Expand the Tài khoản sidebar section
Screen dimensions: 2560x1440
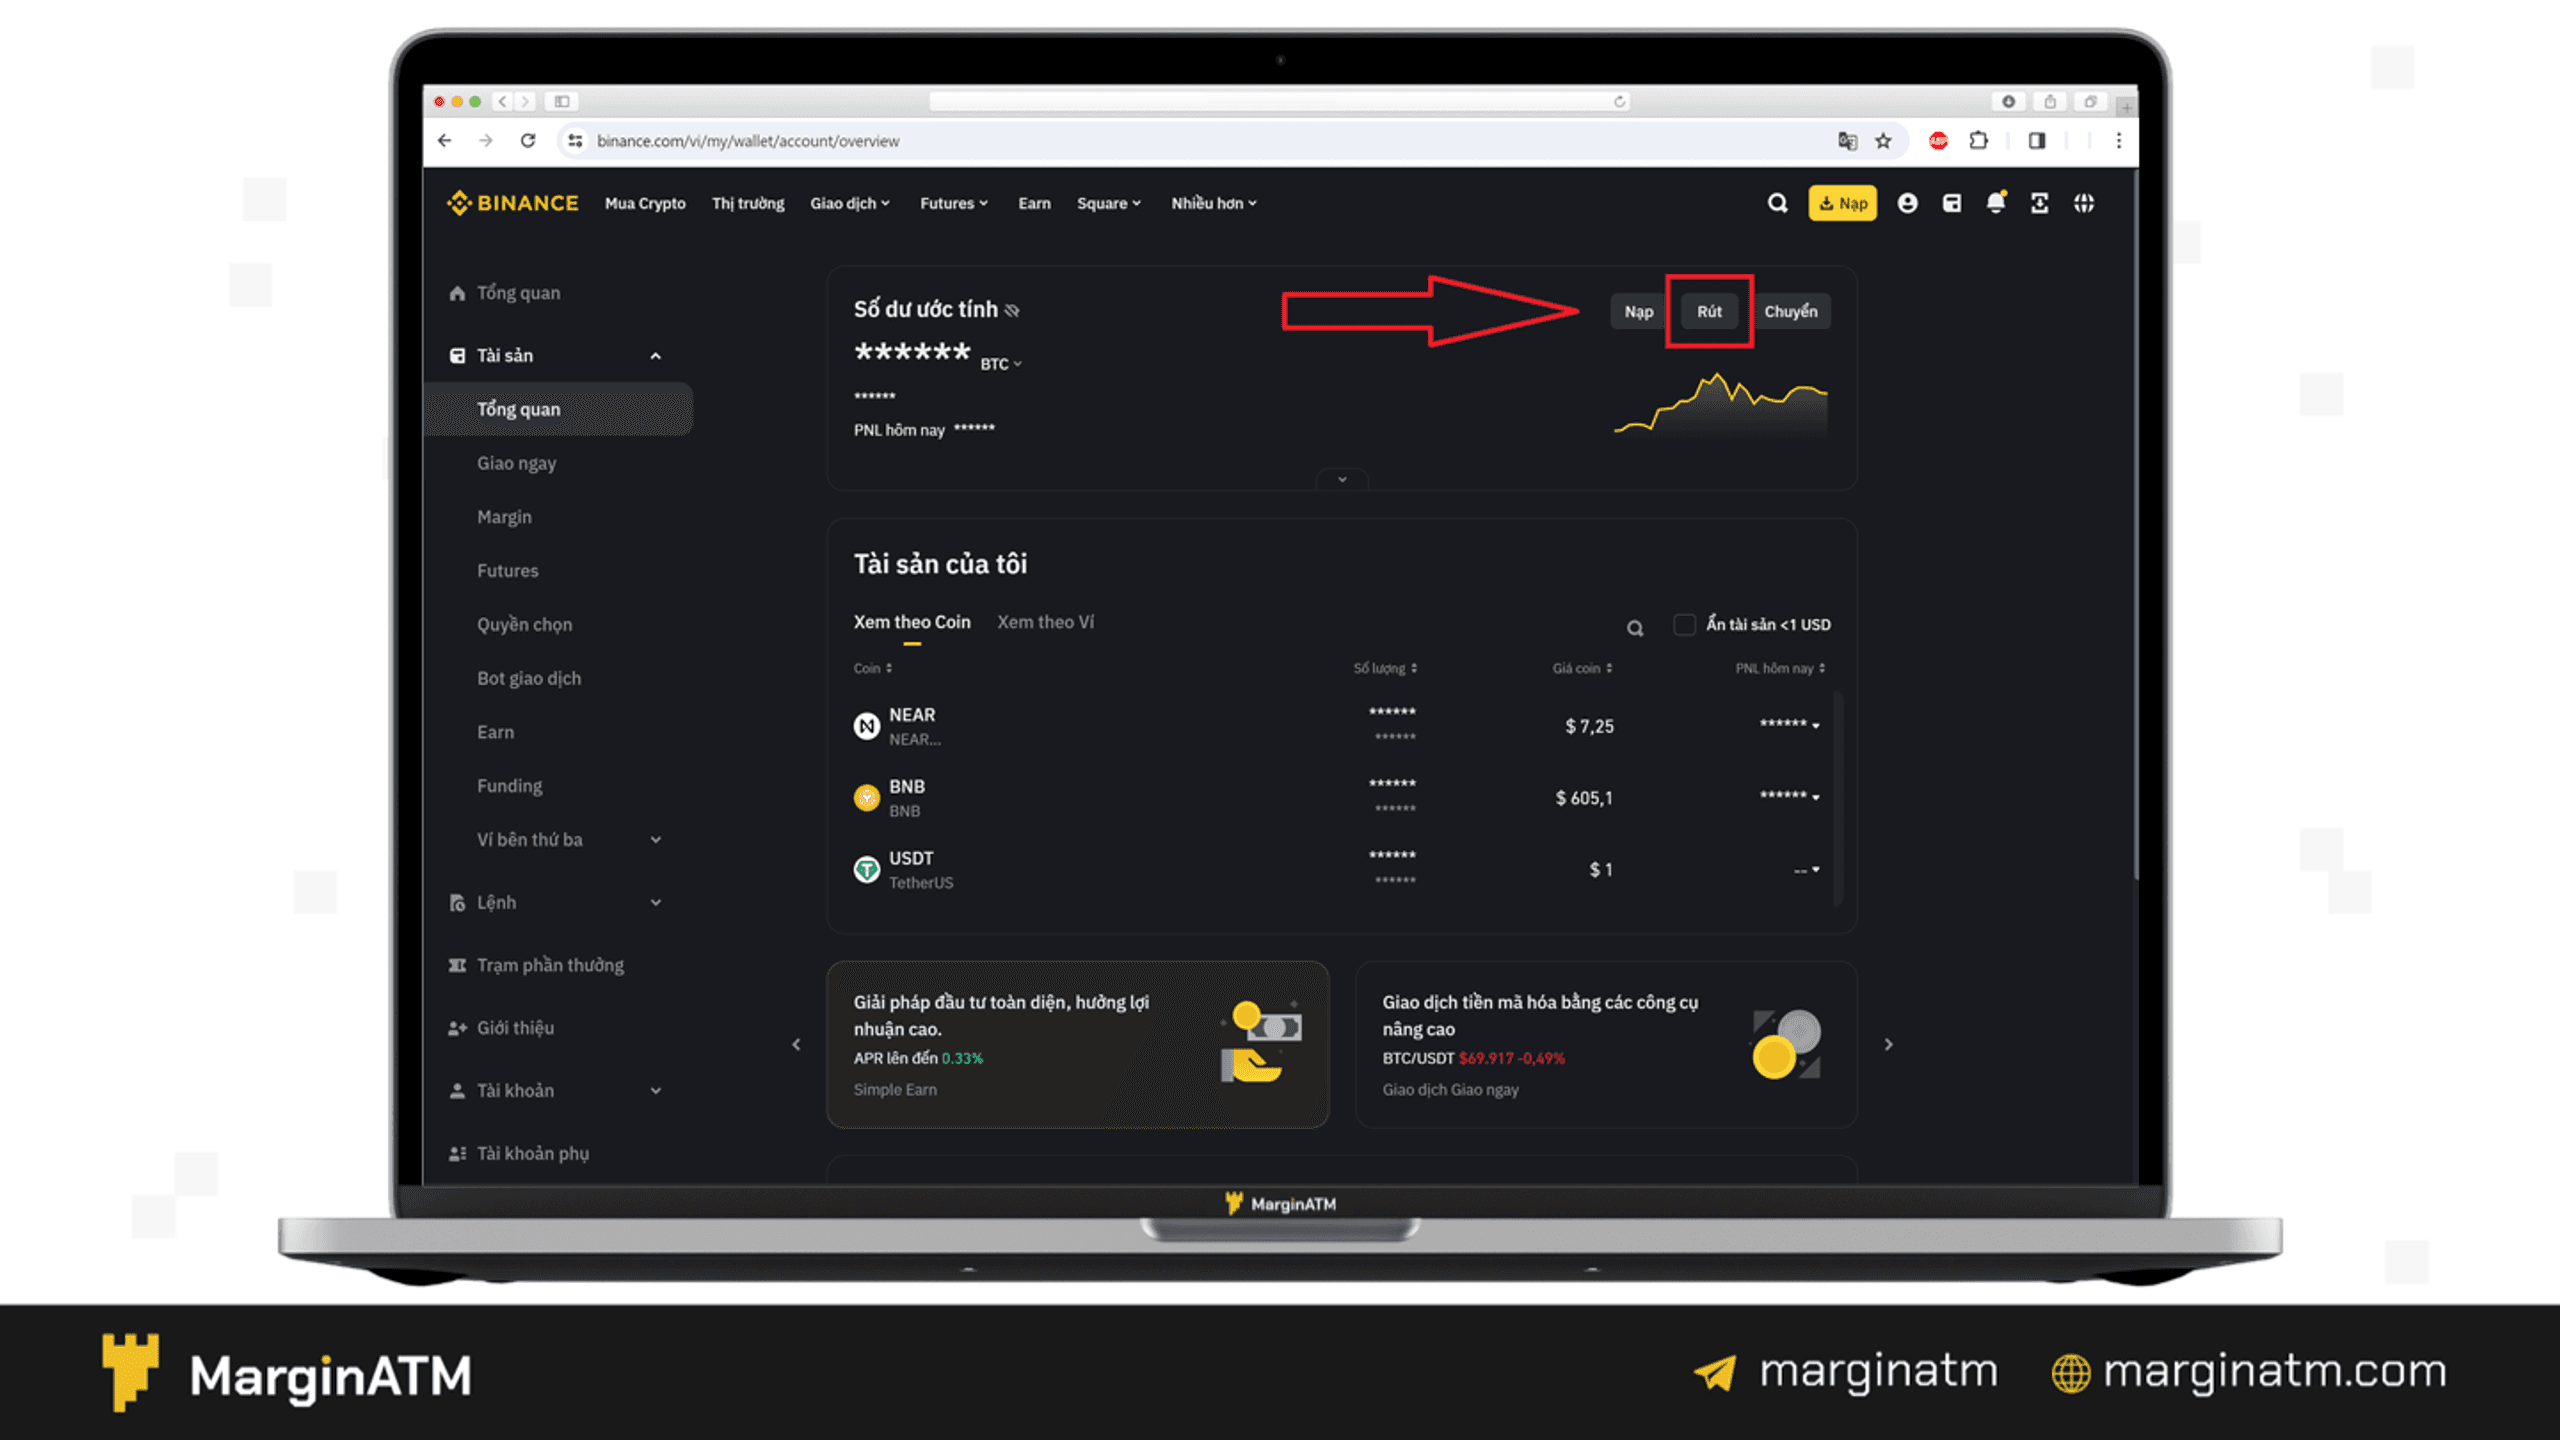pyautogui.click(x=656, y=1091)
